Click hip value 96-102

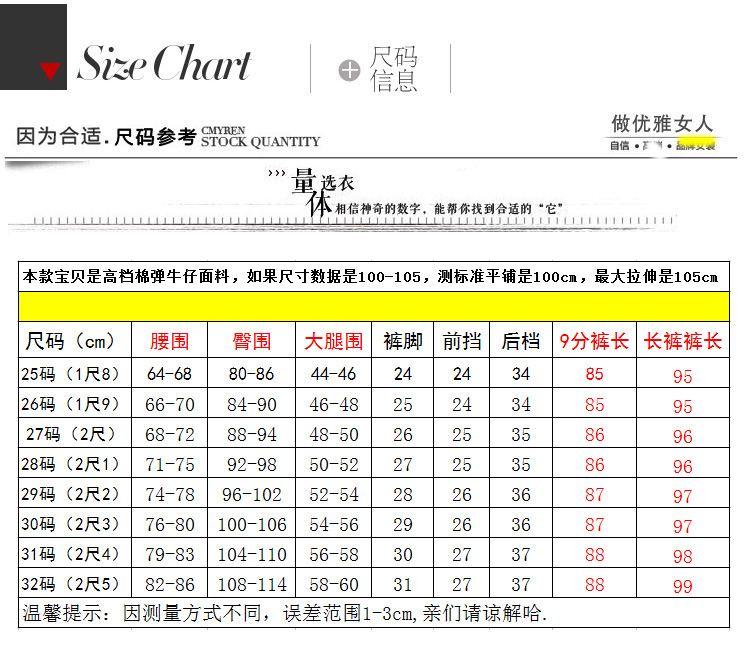[252, 495]
